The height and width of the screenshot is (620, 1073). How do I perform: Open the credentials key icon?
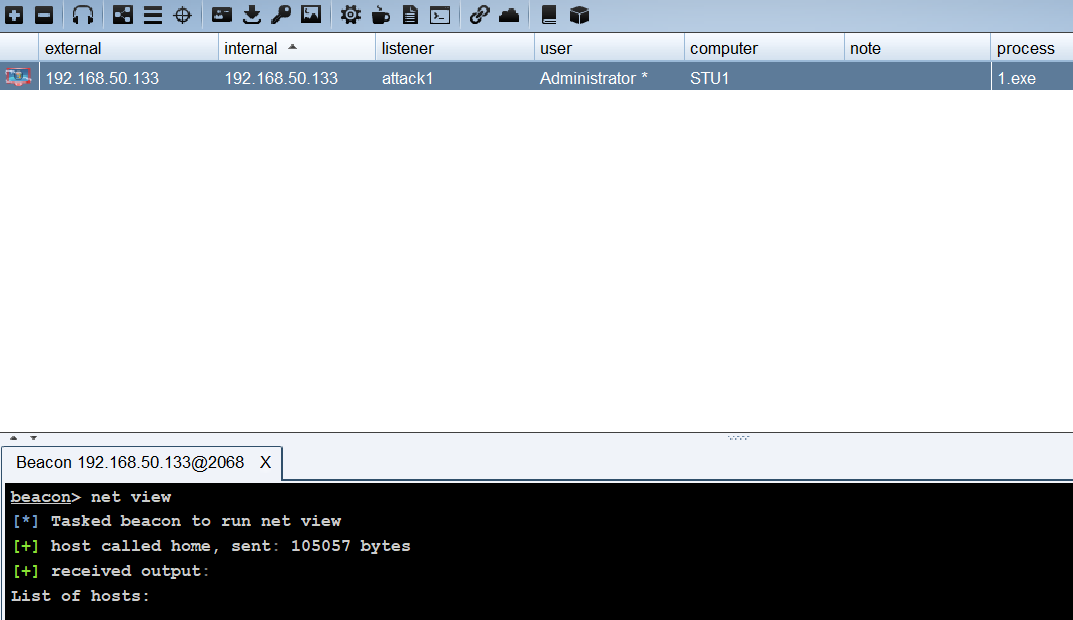point(281,15)
